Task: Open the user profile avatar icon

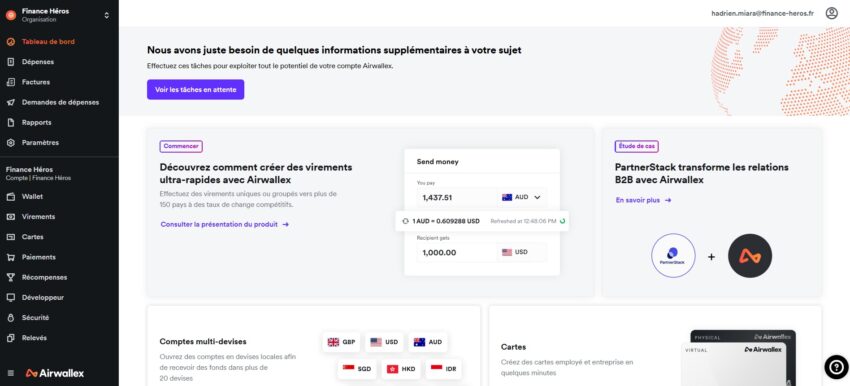Action: [832, 13]
